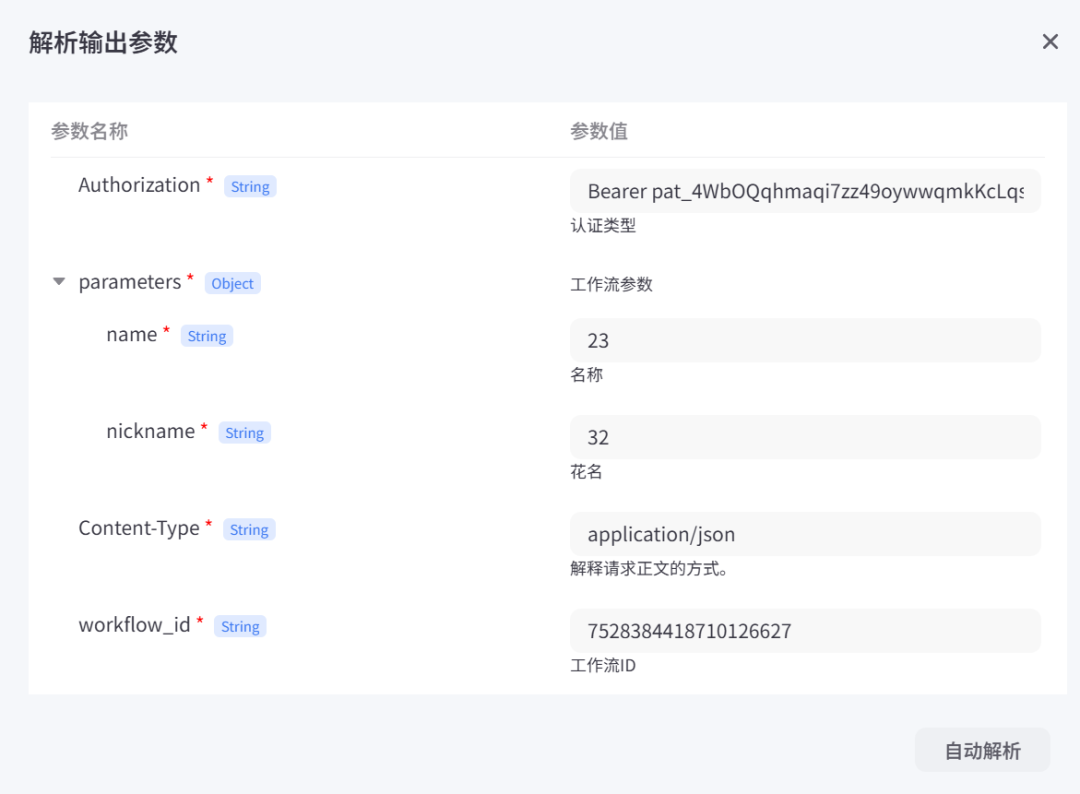Viewport: 1080px width, 794px height.
Task: Click the Authorization Bearer token field
Action: tap(805, 191)
